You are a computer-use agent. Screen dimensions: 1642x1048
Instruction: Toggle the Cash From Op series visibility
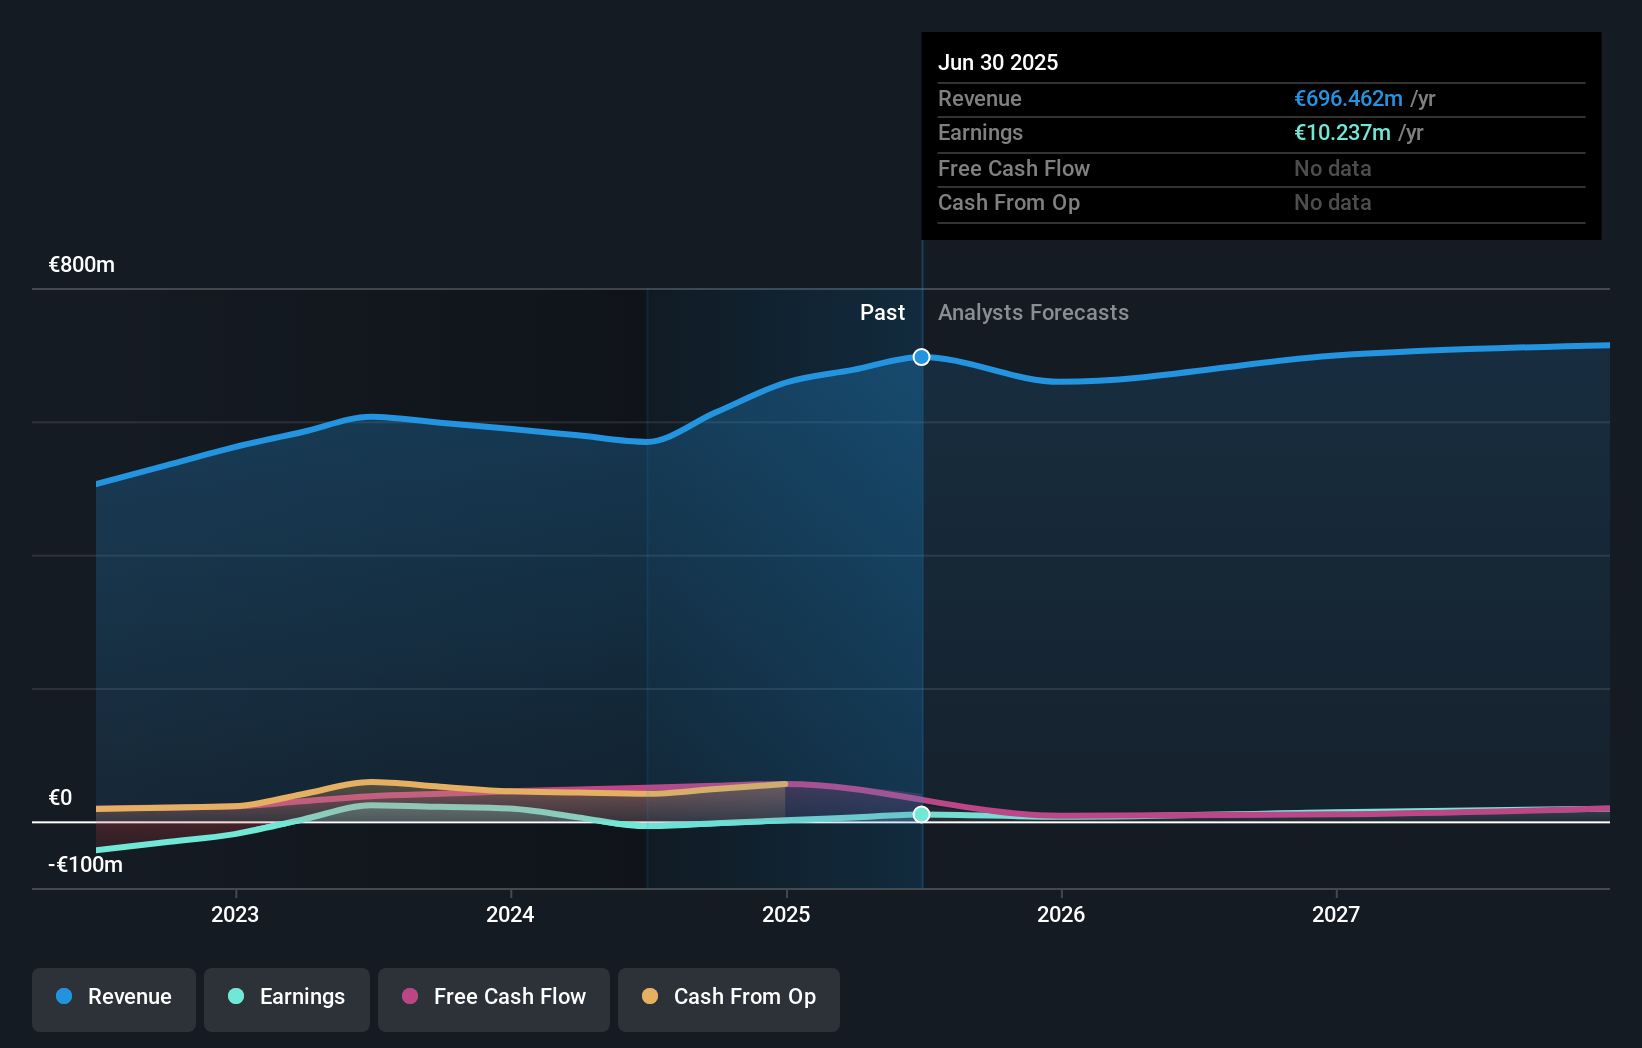[x=728, y=998]
